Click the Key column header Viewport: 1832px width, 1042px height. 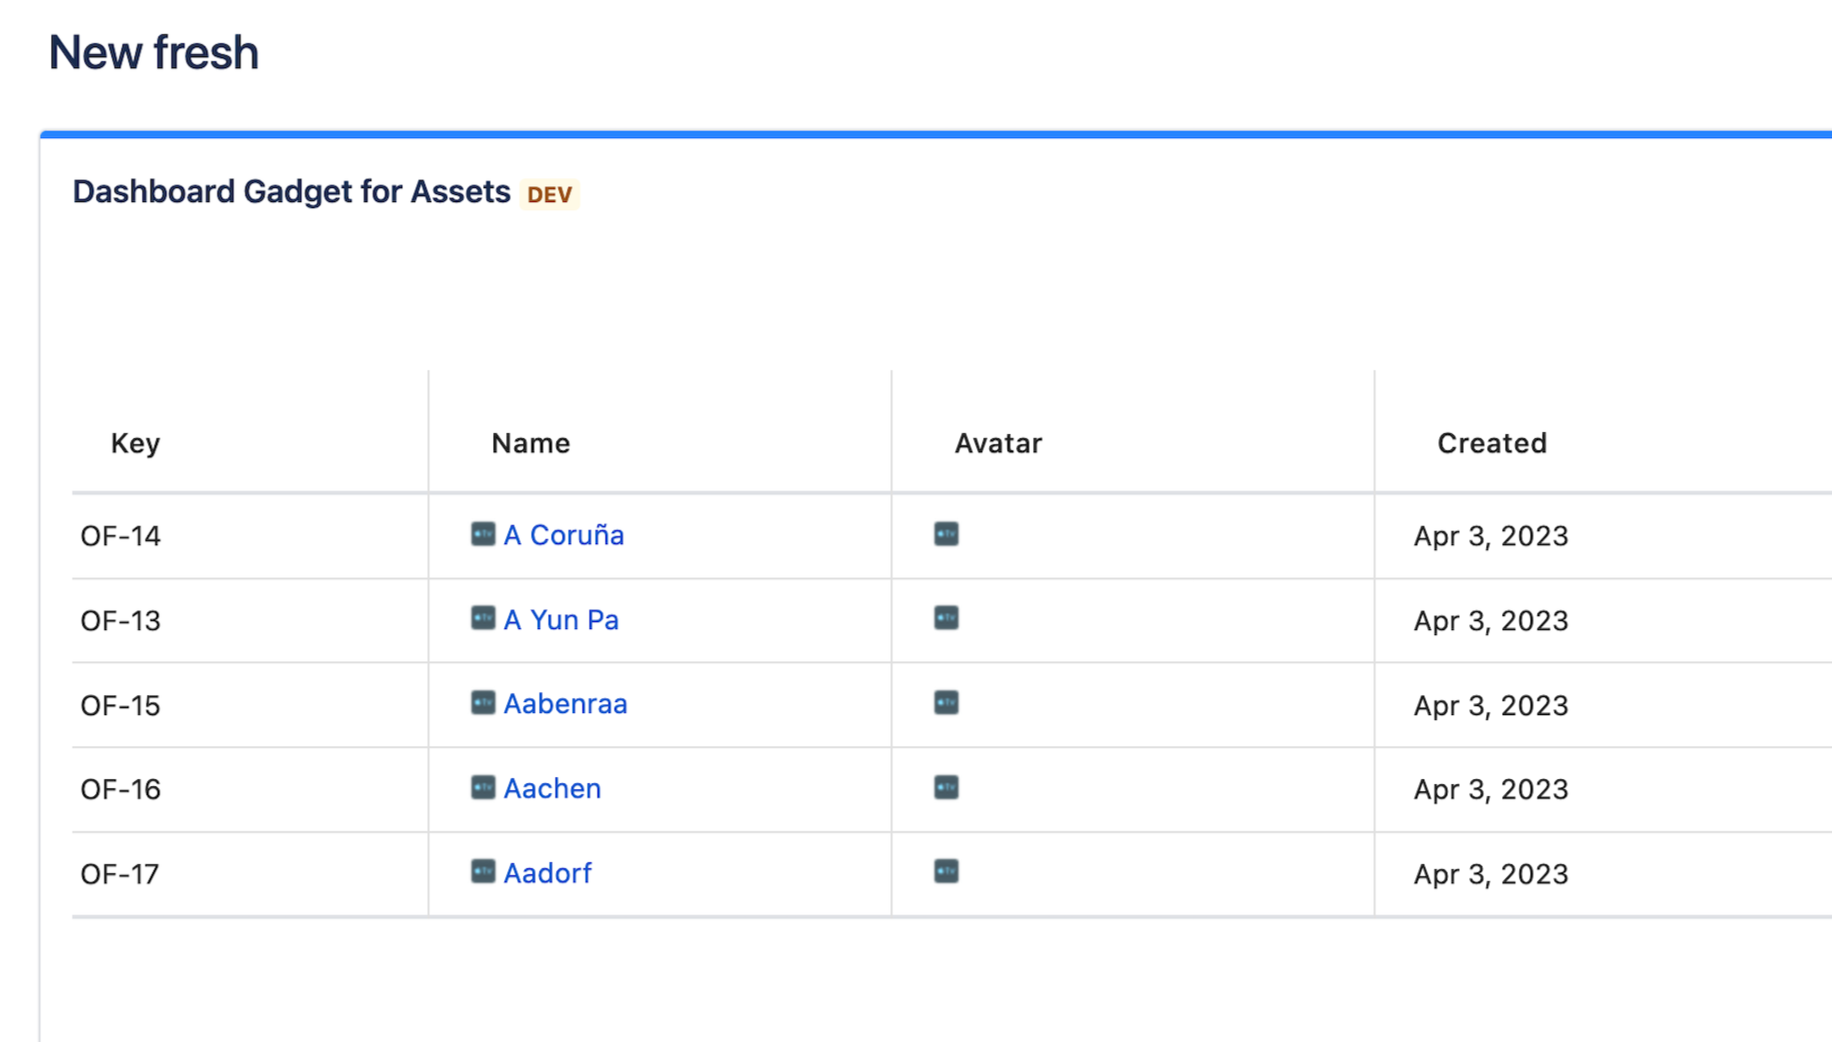tap(135, 443)
